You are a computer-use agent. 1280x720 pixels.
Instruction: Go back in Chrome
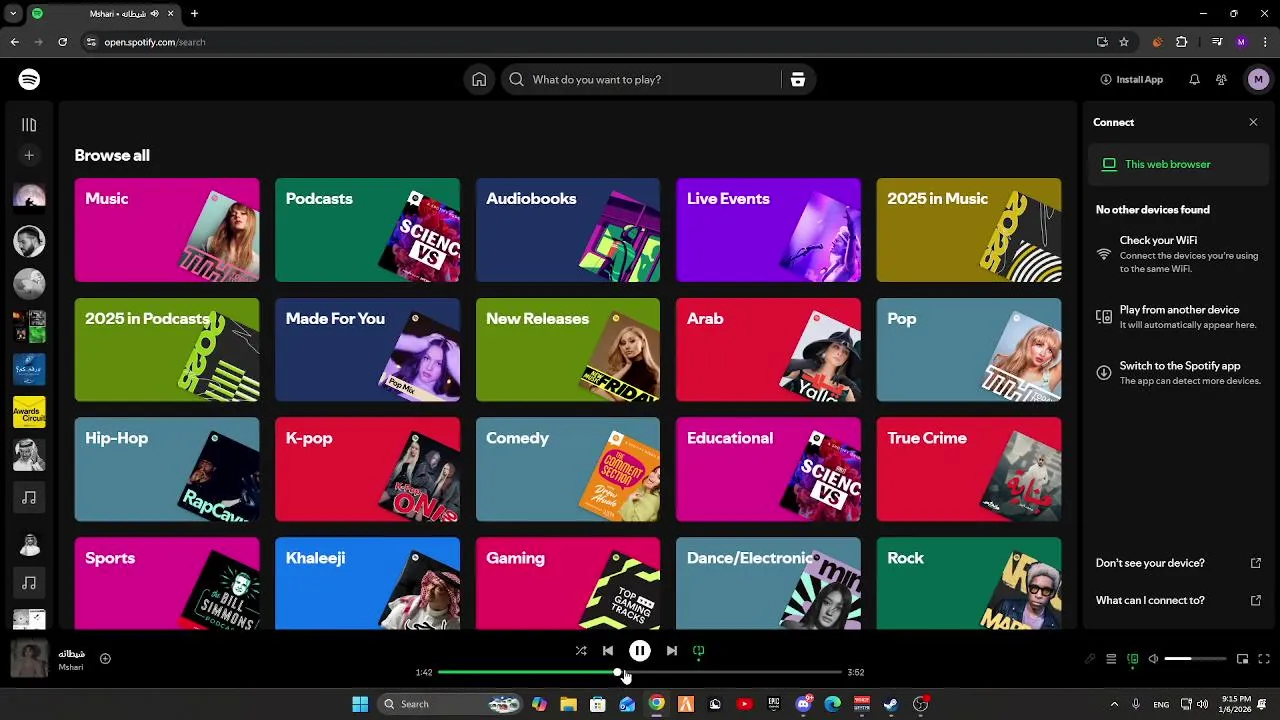pyautogui.click(x=14, y=42)
